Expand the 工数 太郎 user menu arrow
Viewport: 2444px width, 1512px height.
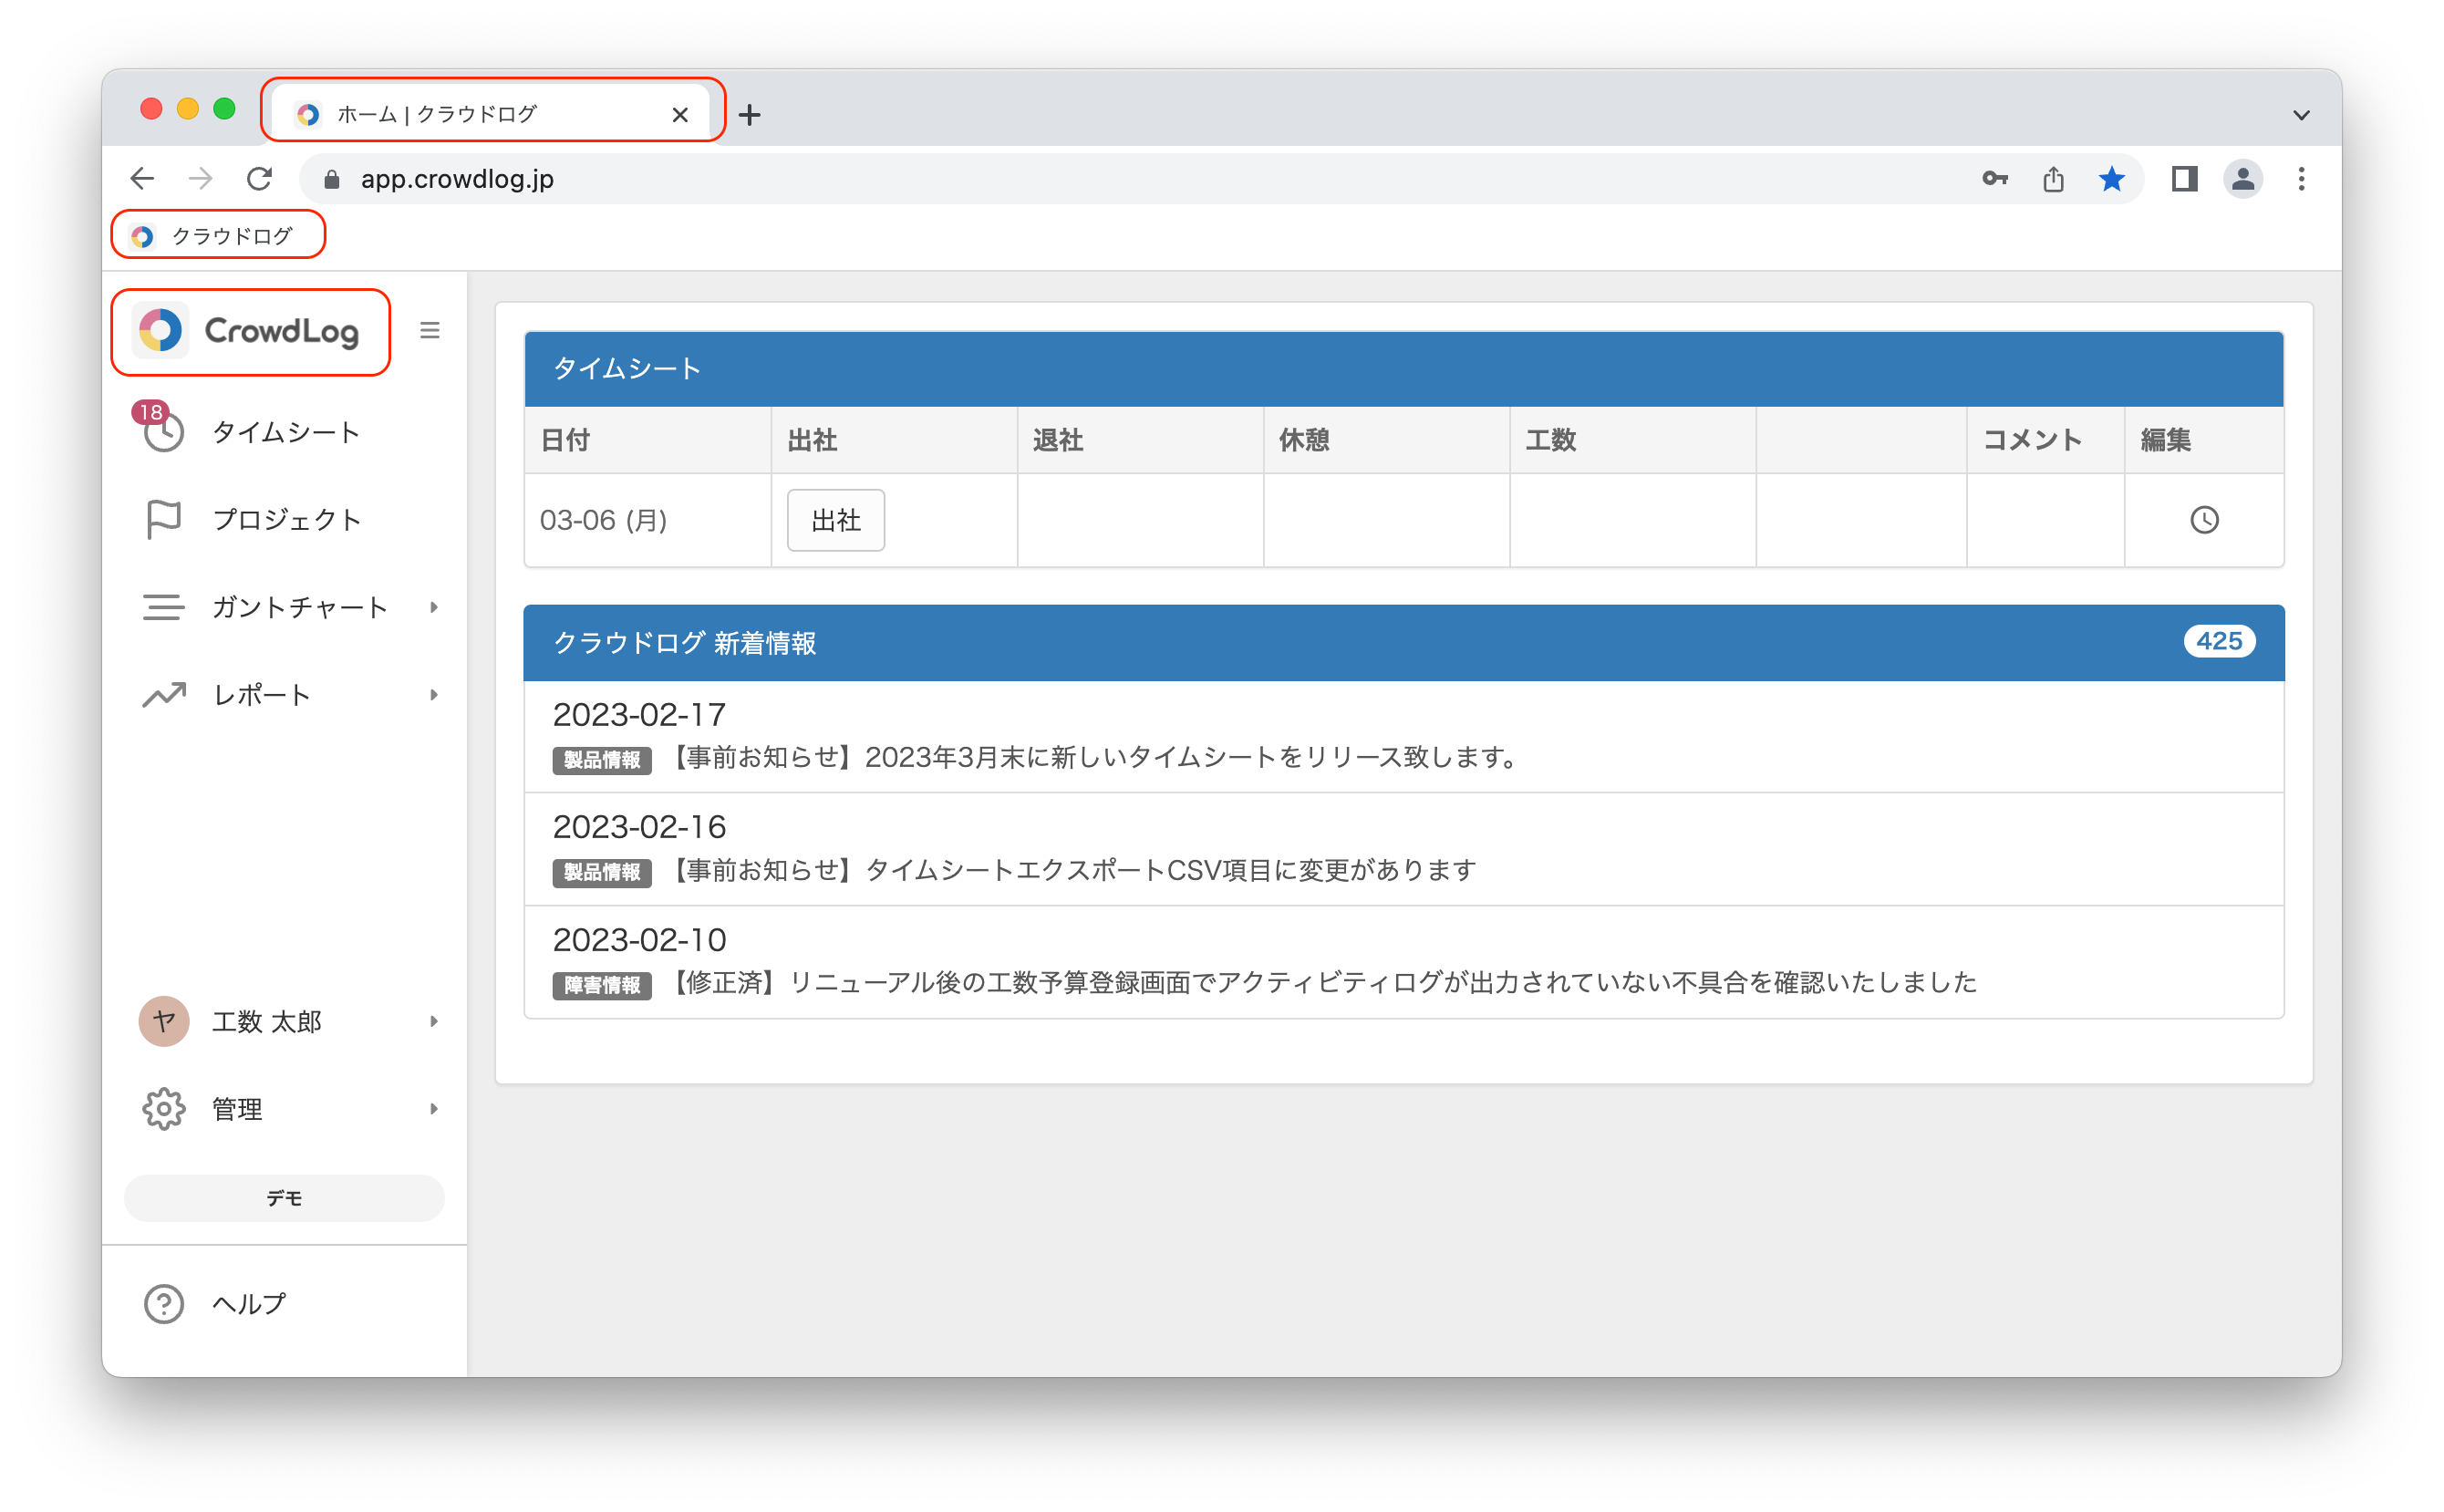434,1021
